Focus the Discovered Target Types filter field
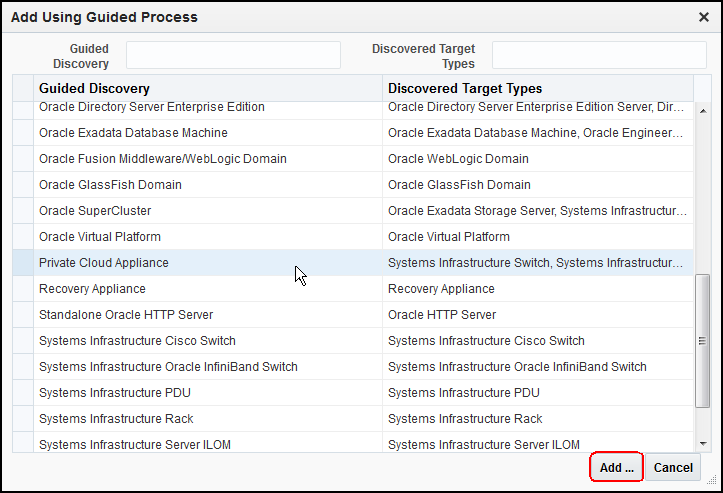This screenshot has height=493, width=723. (599, 55)
